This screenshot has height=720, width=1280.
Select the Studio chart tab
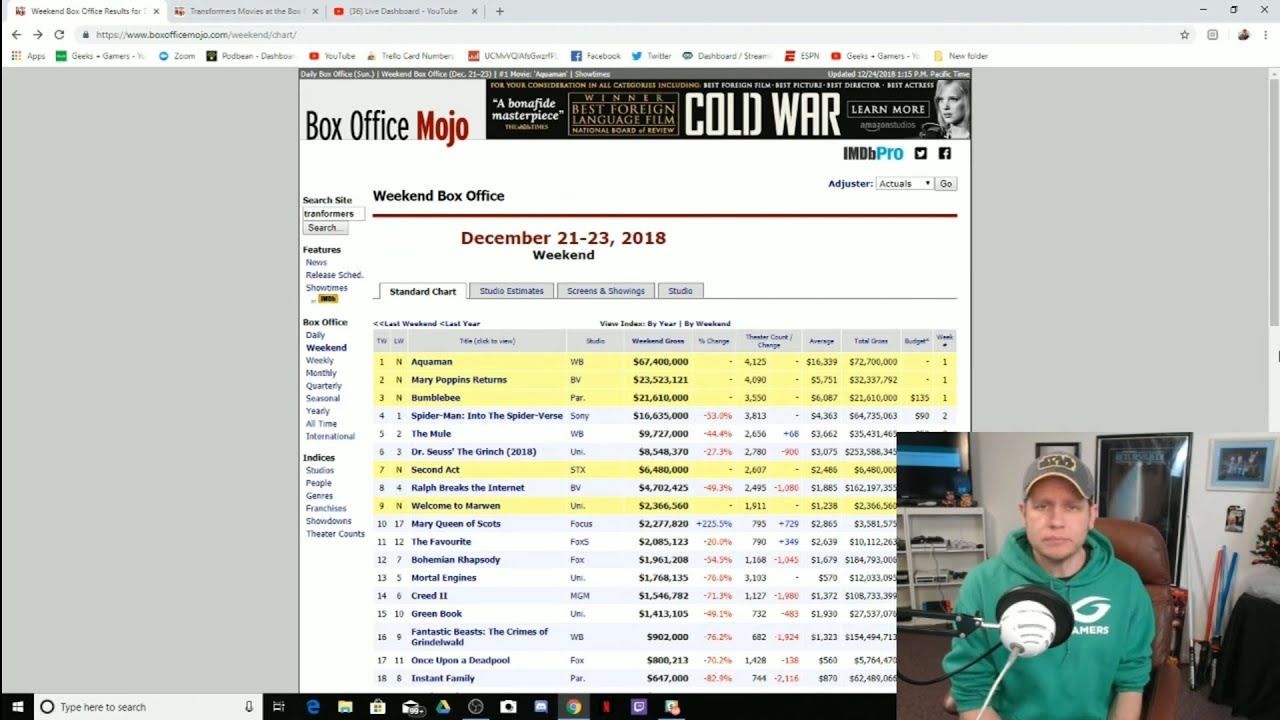click(680, 291)
